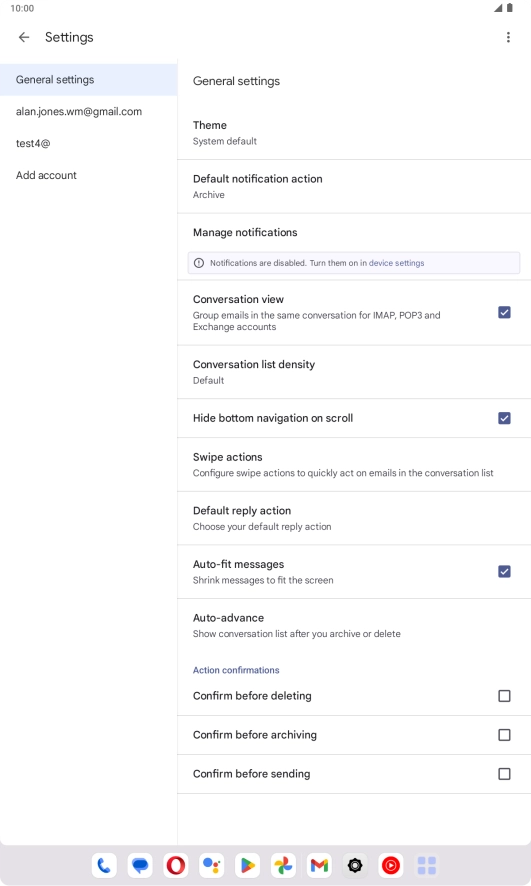
Task: Open the Theme setting options
Action: coord(354,133)
